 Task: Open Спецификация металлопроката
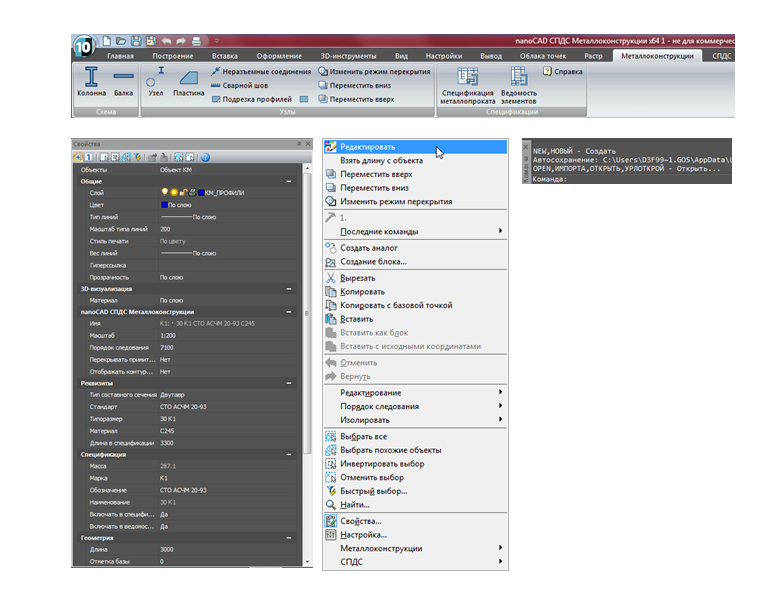click(x=467, y=86)
